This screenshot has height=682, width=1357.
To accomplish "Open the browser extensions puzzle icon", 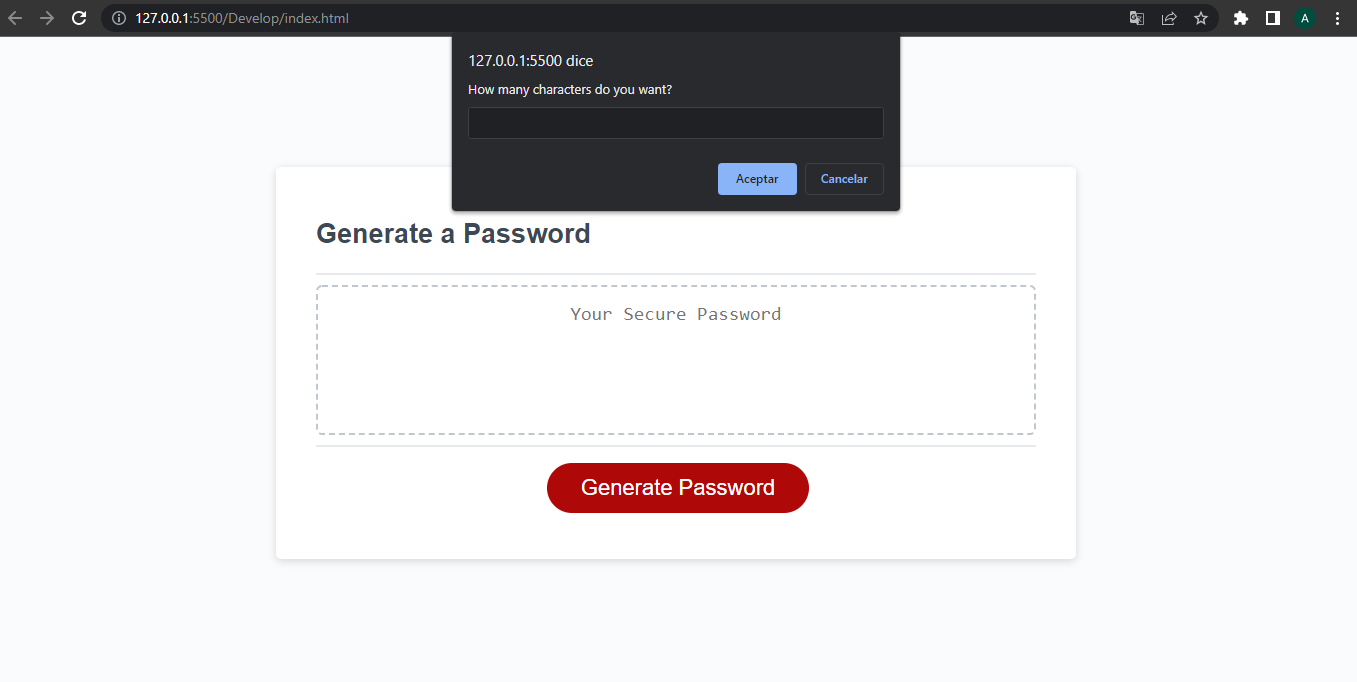I will click(1240, 18).
